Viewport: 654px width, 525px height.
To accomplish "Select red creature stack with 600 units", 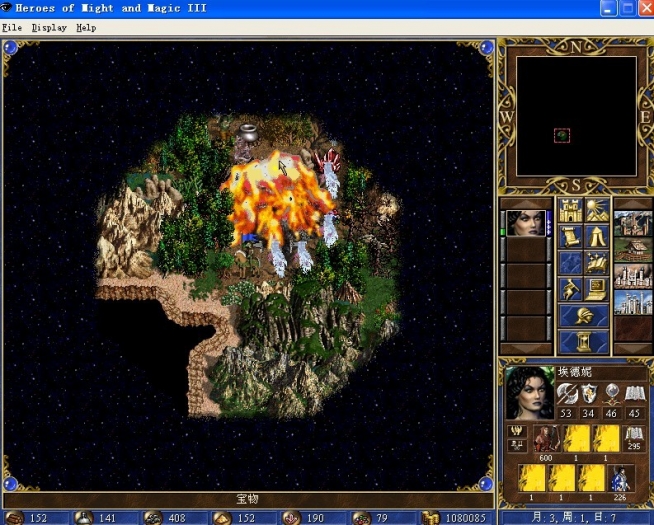I will (x=546, y=439).
